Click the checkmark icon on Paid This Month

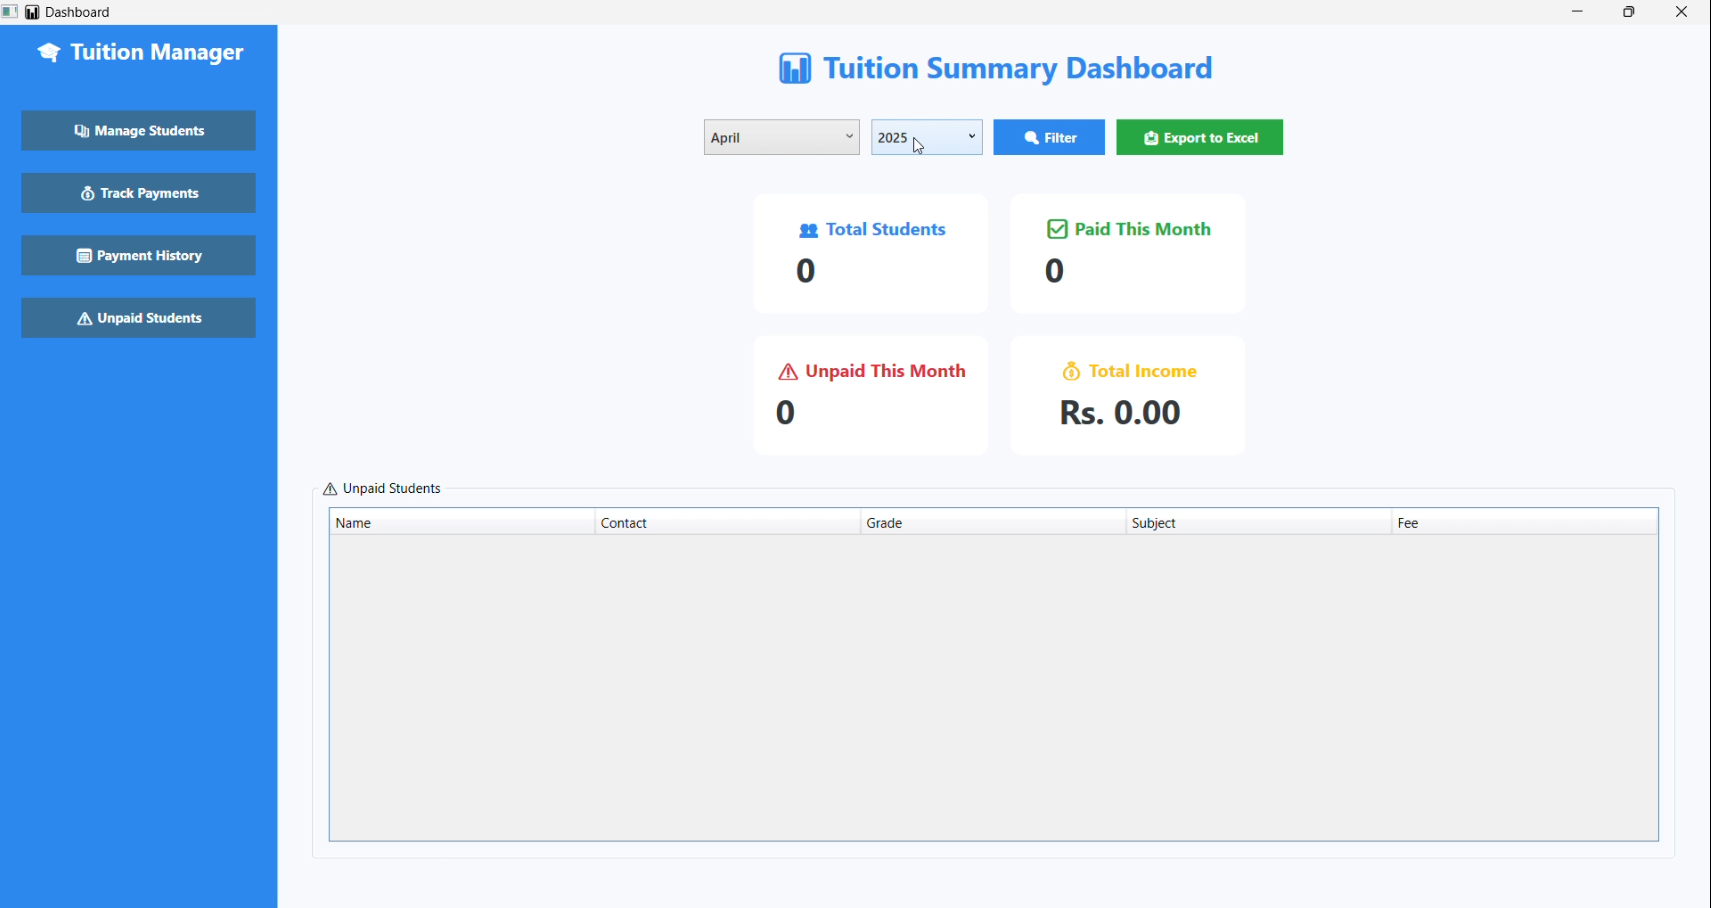click(x=1057, y=230)
